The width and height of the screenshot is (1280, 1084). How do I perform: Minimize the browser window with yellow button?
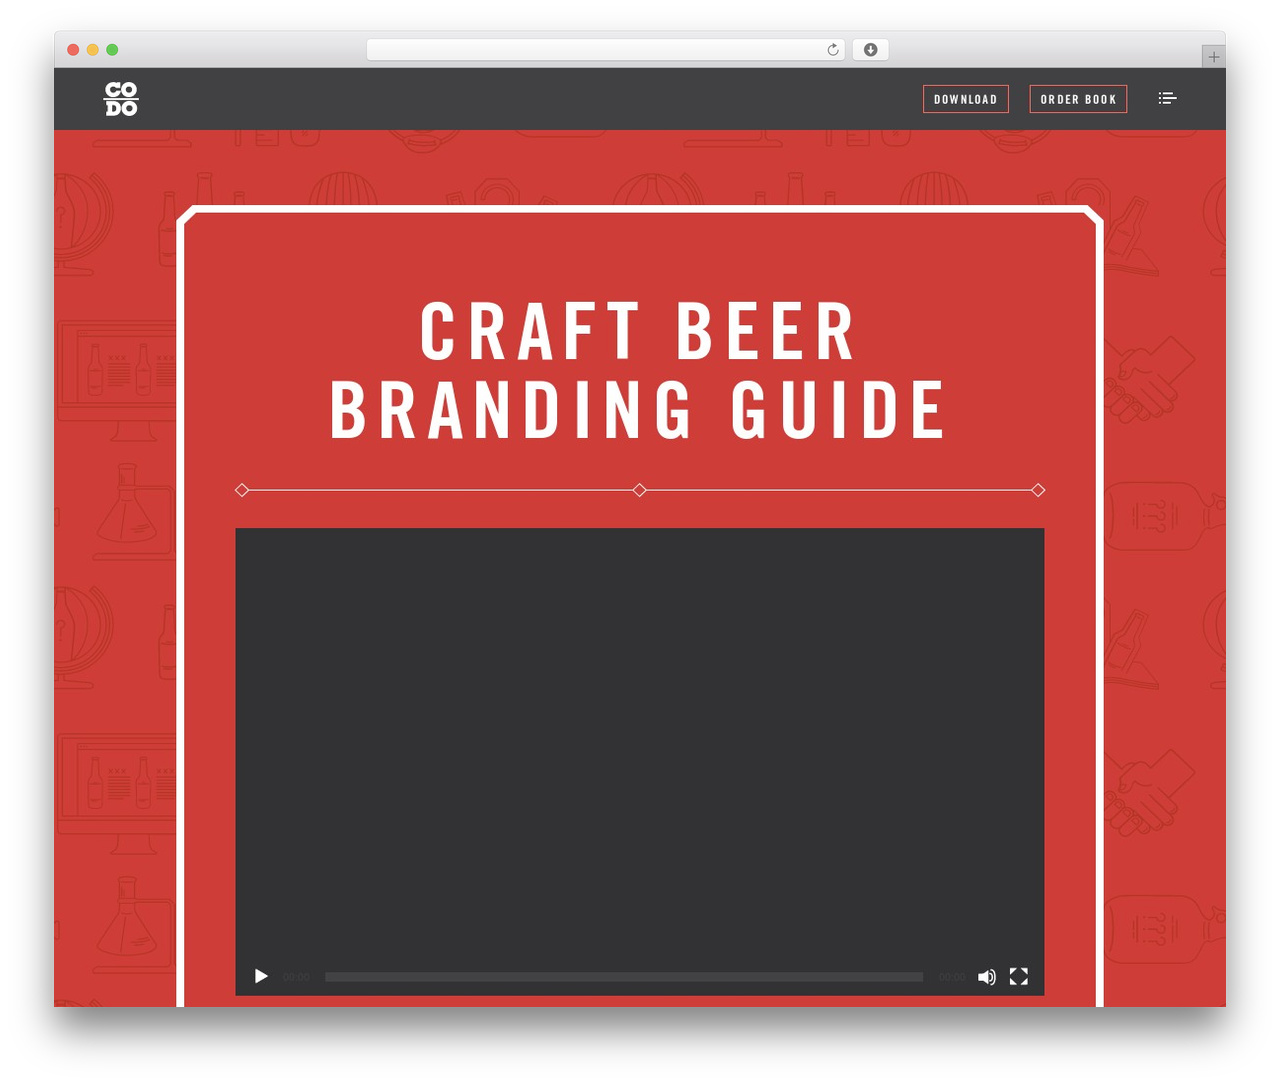93,50
